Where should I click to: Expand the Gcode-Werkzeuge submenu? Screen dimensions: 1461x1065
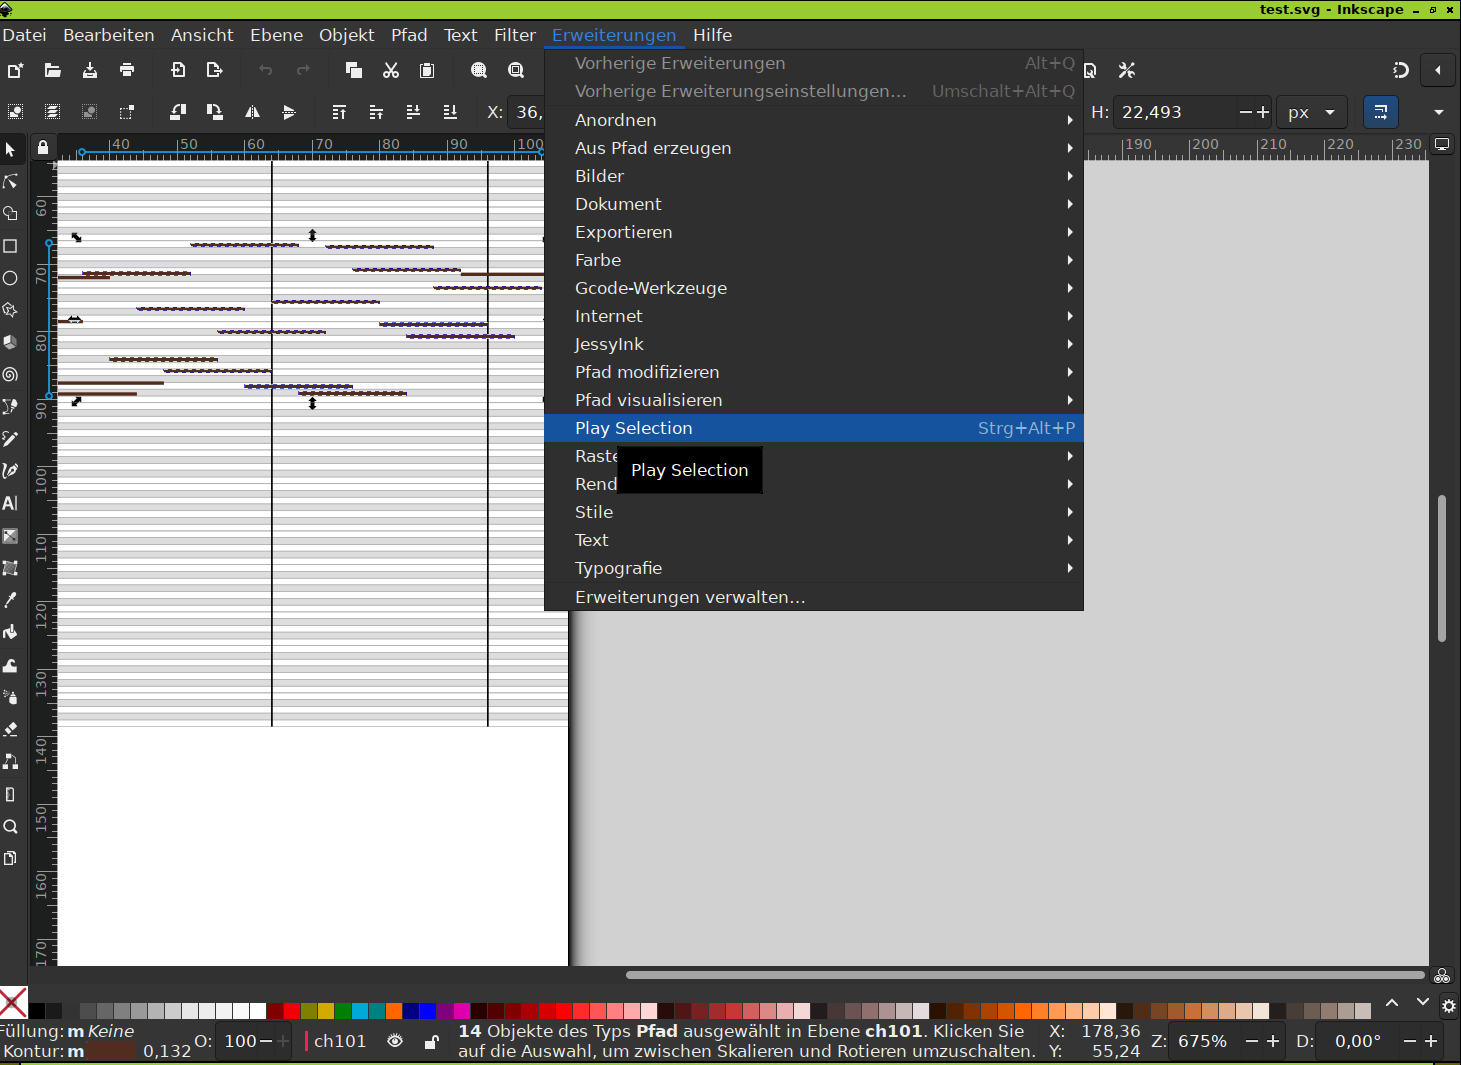tap(814, 288)
